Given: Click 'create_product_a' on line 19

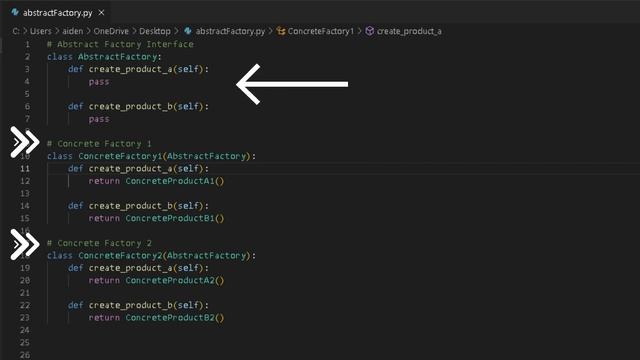Looking at the screenshot, I should tap(131, 268).
